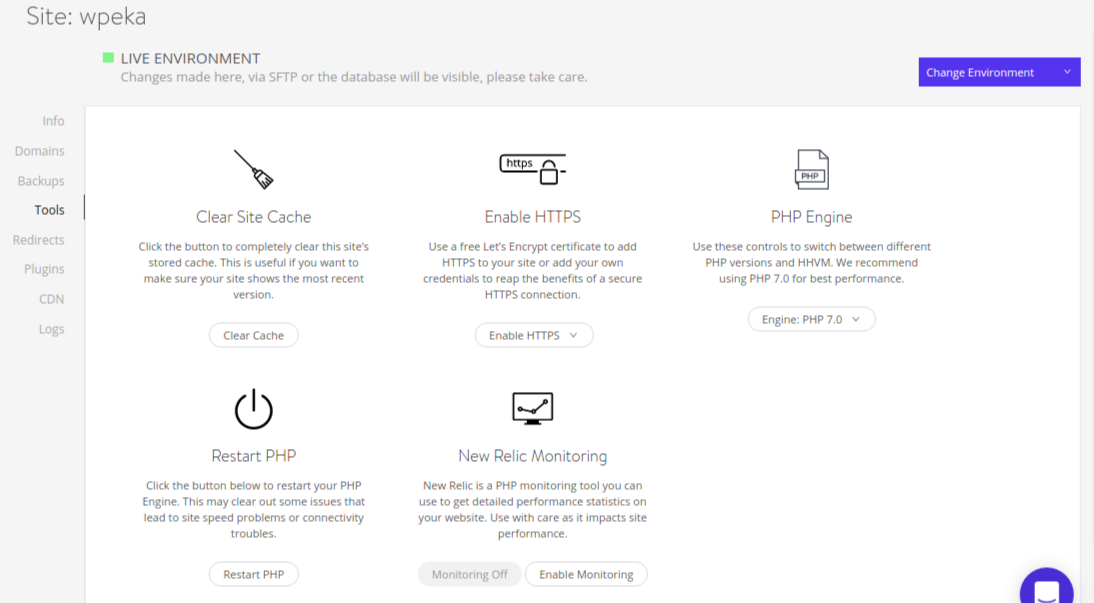Open the Change Environment dropdown
The image size is (1094, 603).
(x=999, y=72)
